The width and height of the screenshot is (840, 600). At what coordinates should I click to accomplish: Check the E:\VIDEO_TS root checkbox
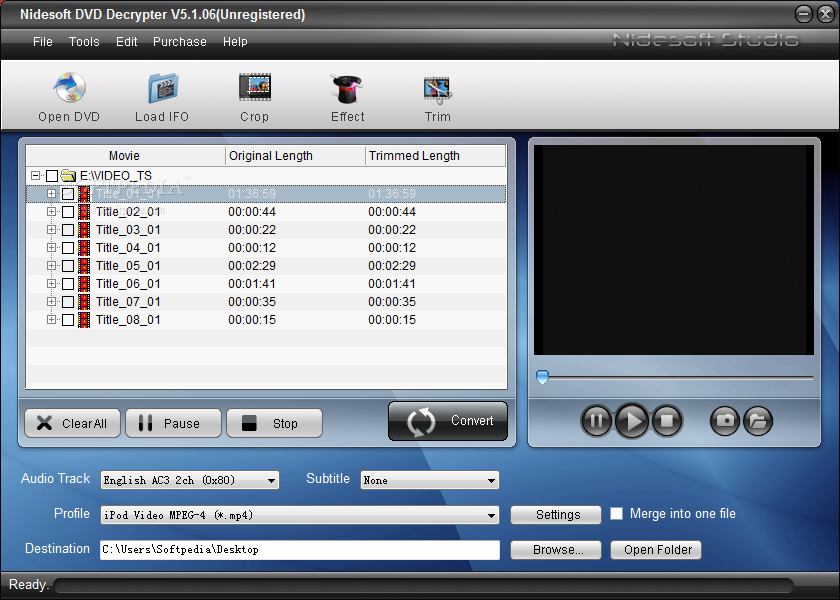point(51,176)
